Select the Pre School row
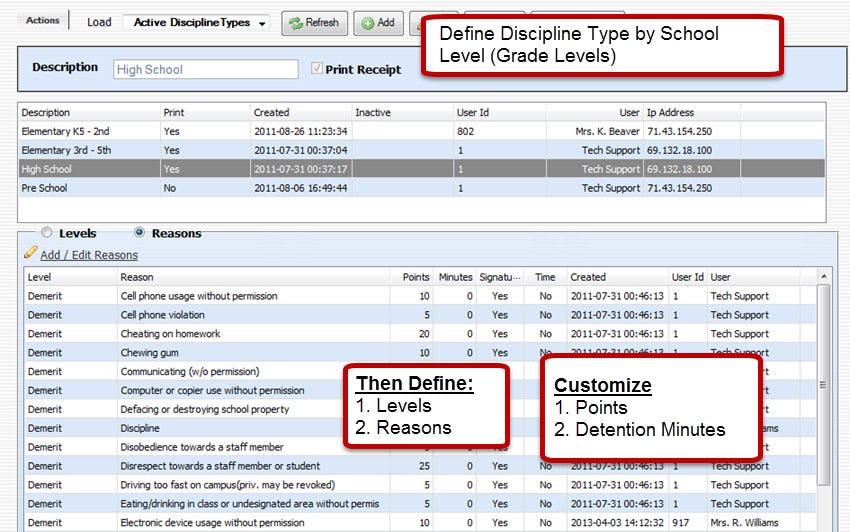 point(422,188)
